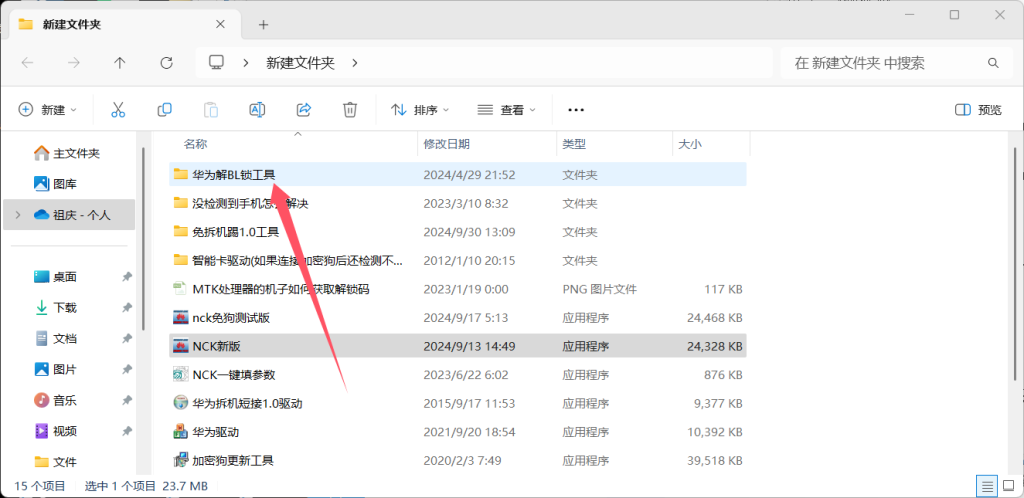Sort by 名称 column header

coord(195,144)
